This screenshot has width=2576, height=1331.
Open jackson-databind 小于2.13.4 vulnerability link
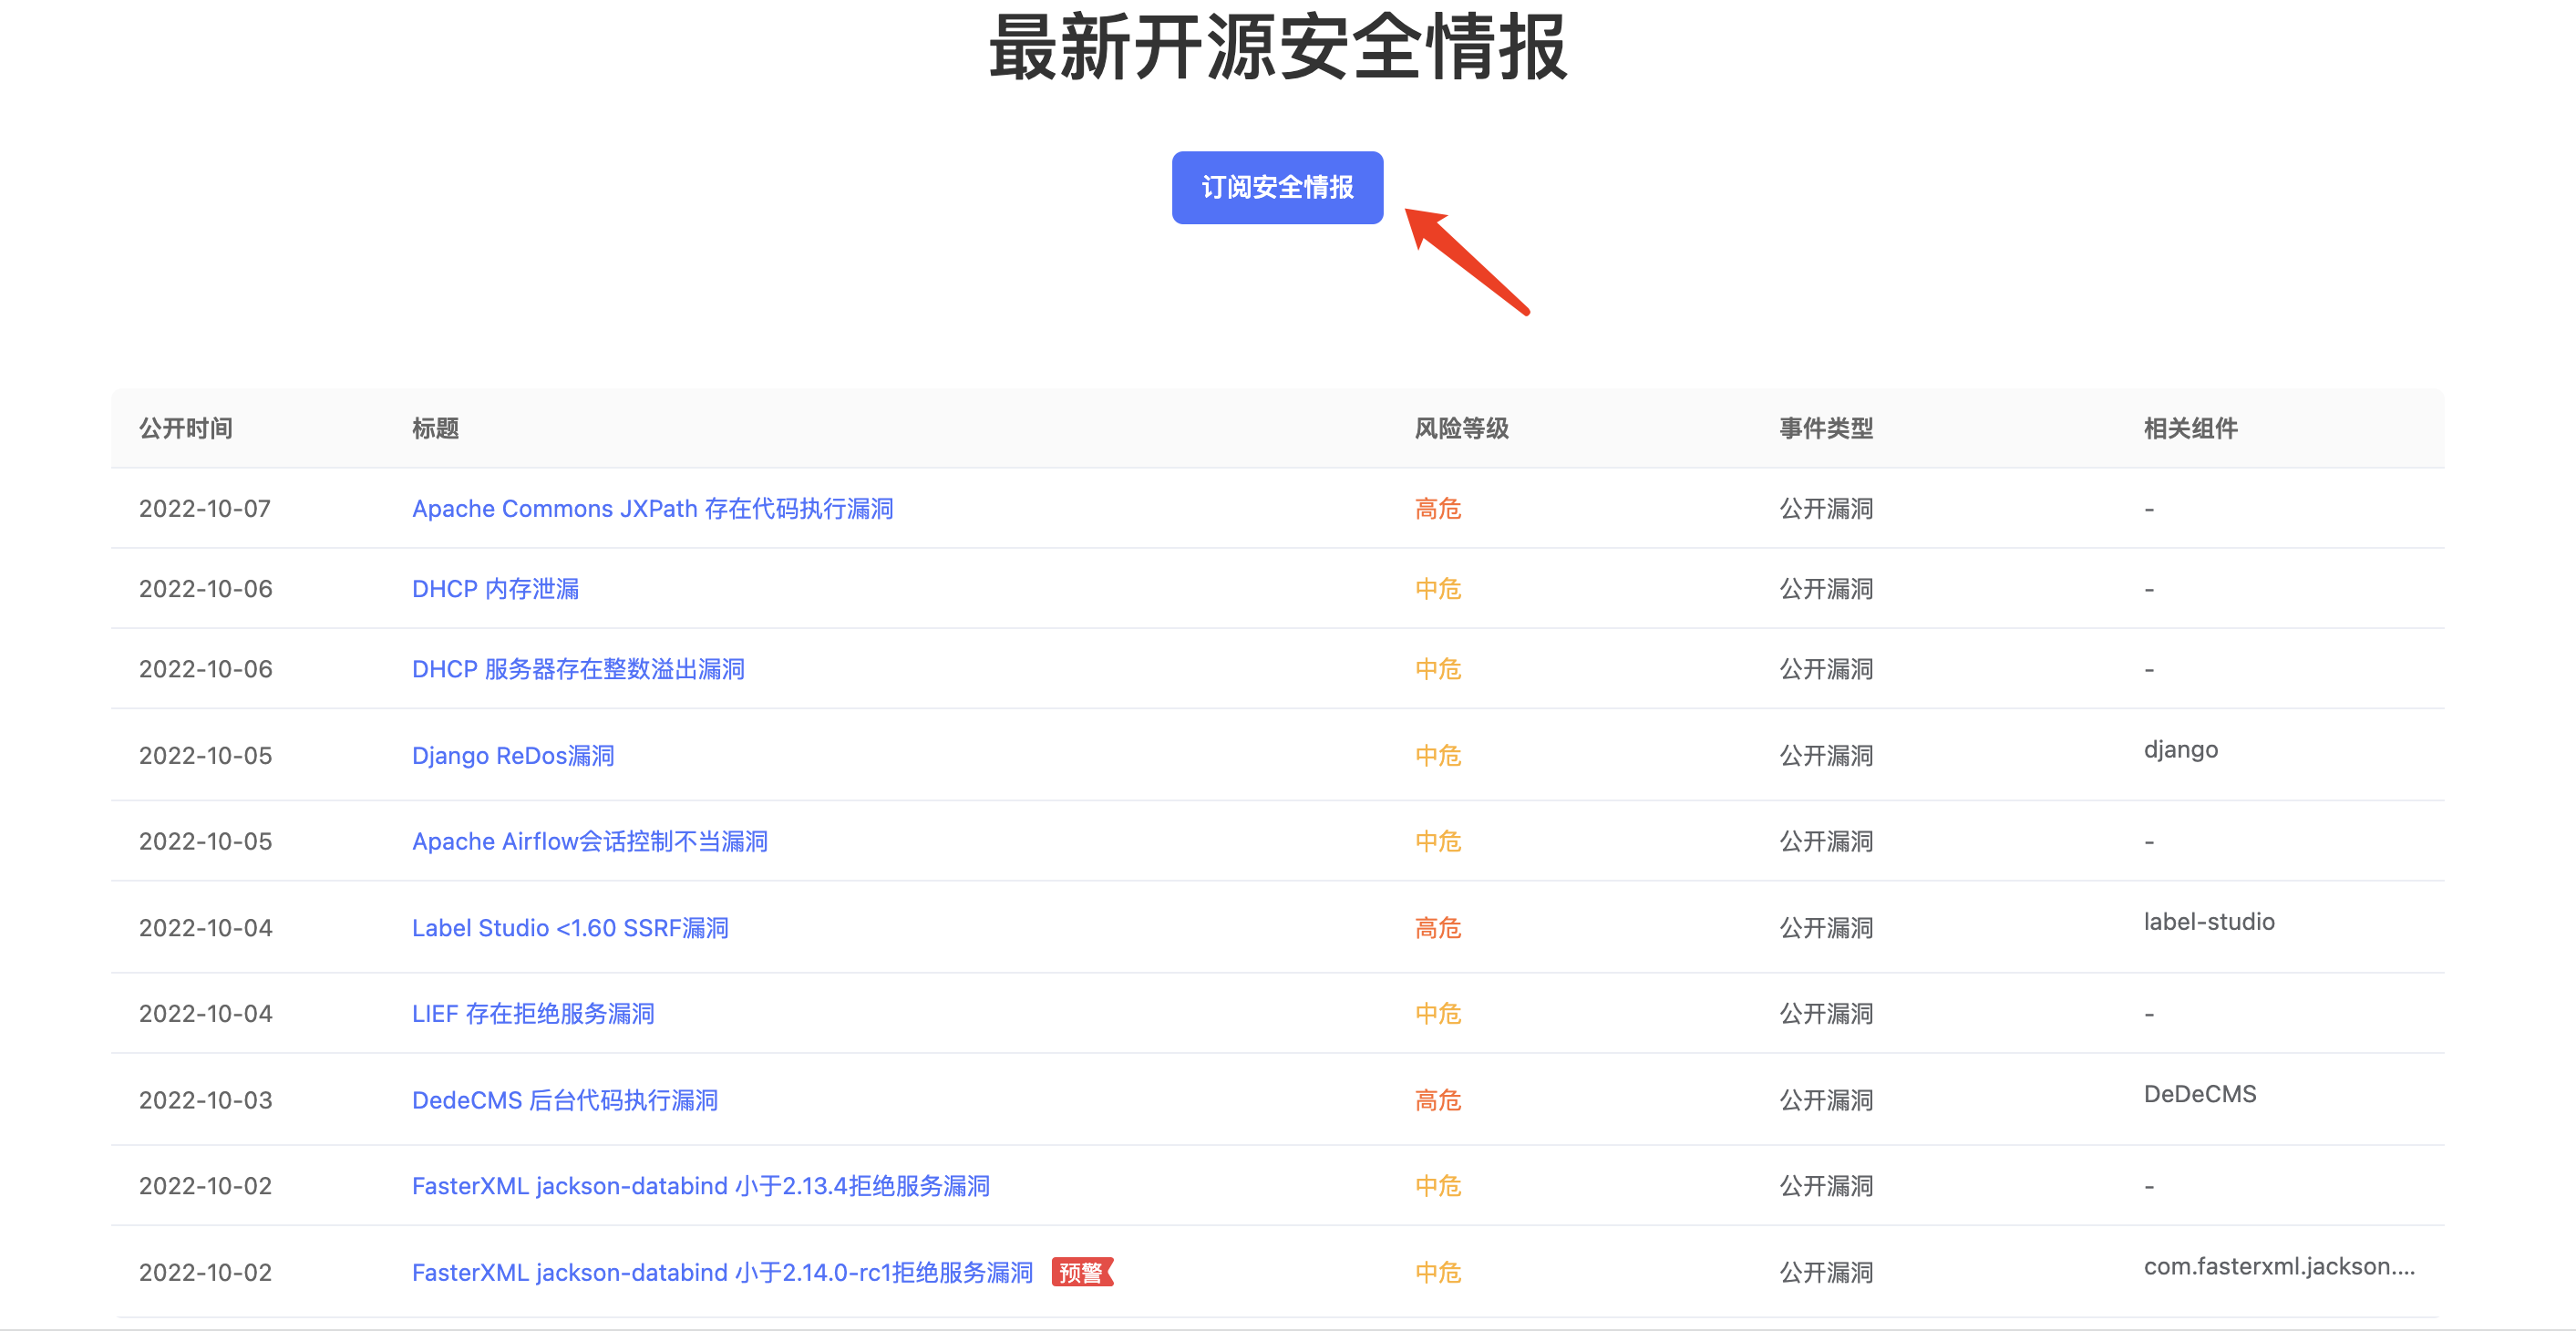coord(700,1185)
